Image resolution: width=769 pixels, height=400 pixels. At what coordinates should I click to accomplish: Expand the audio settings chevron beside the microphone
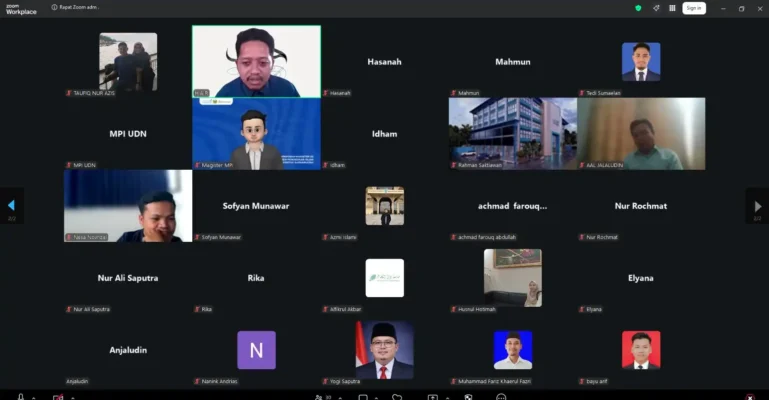(x=34, y=398)
